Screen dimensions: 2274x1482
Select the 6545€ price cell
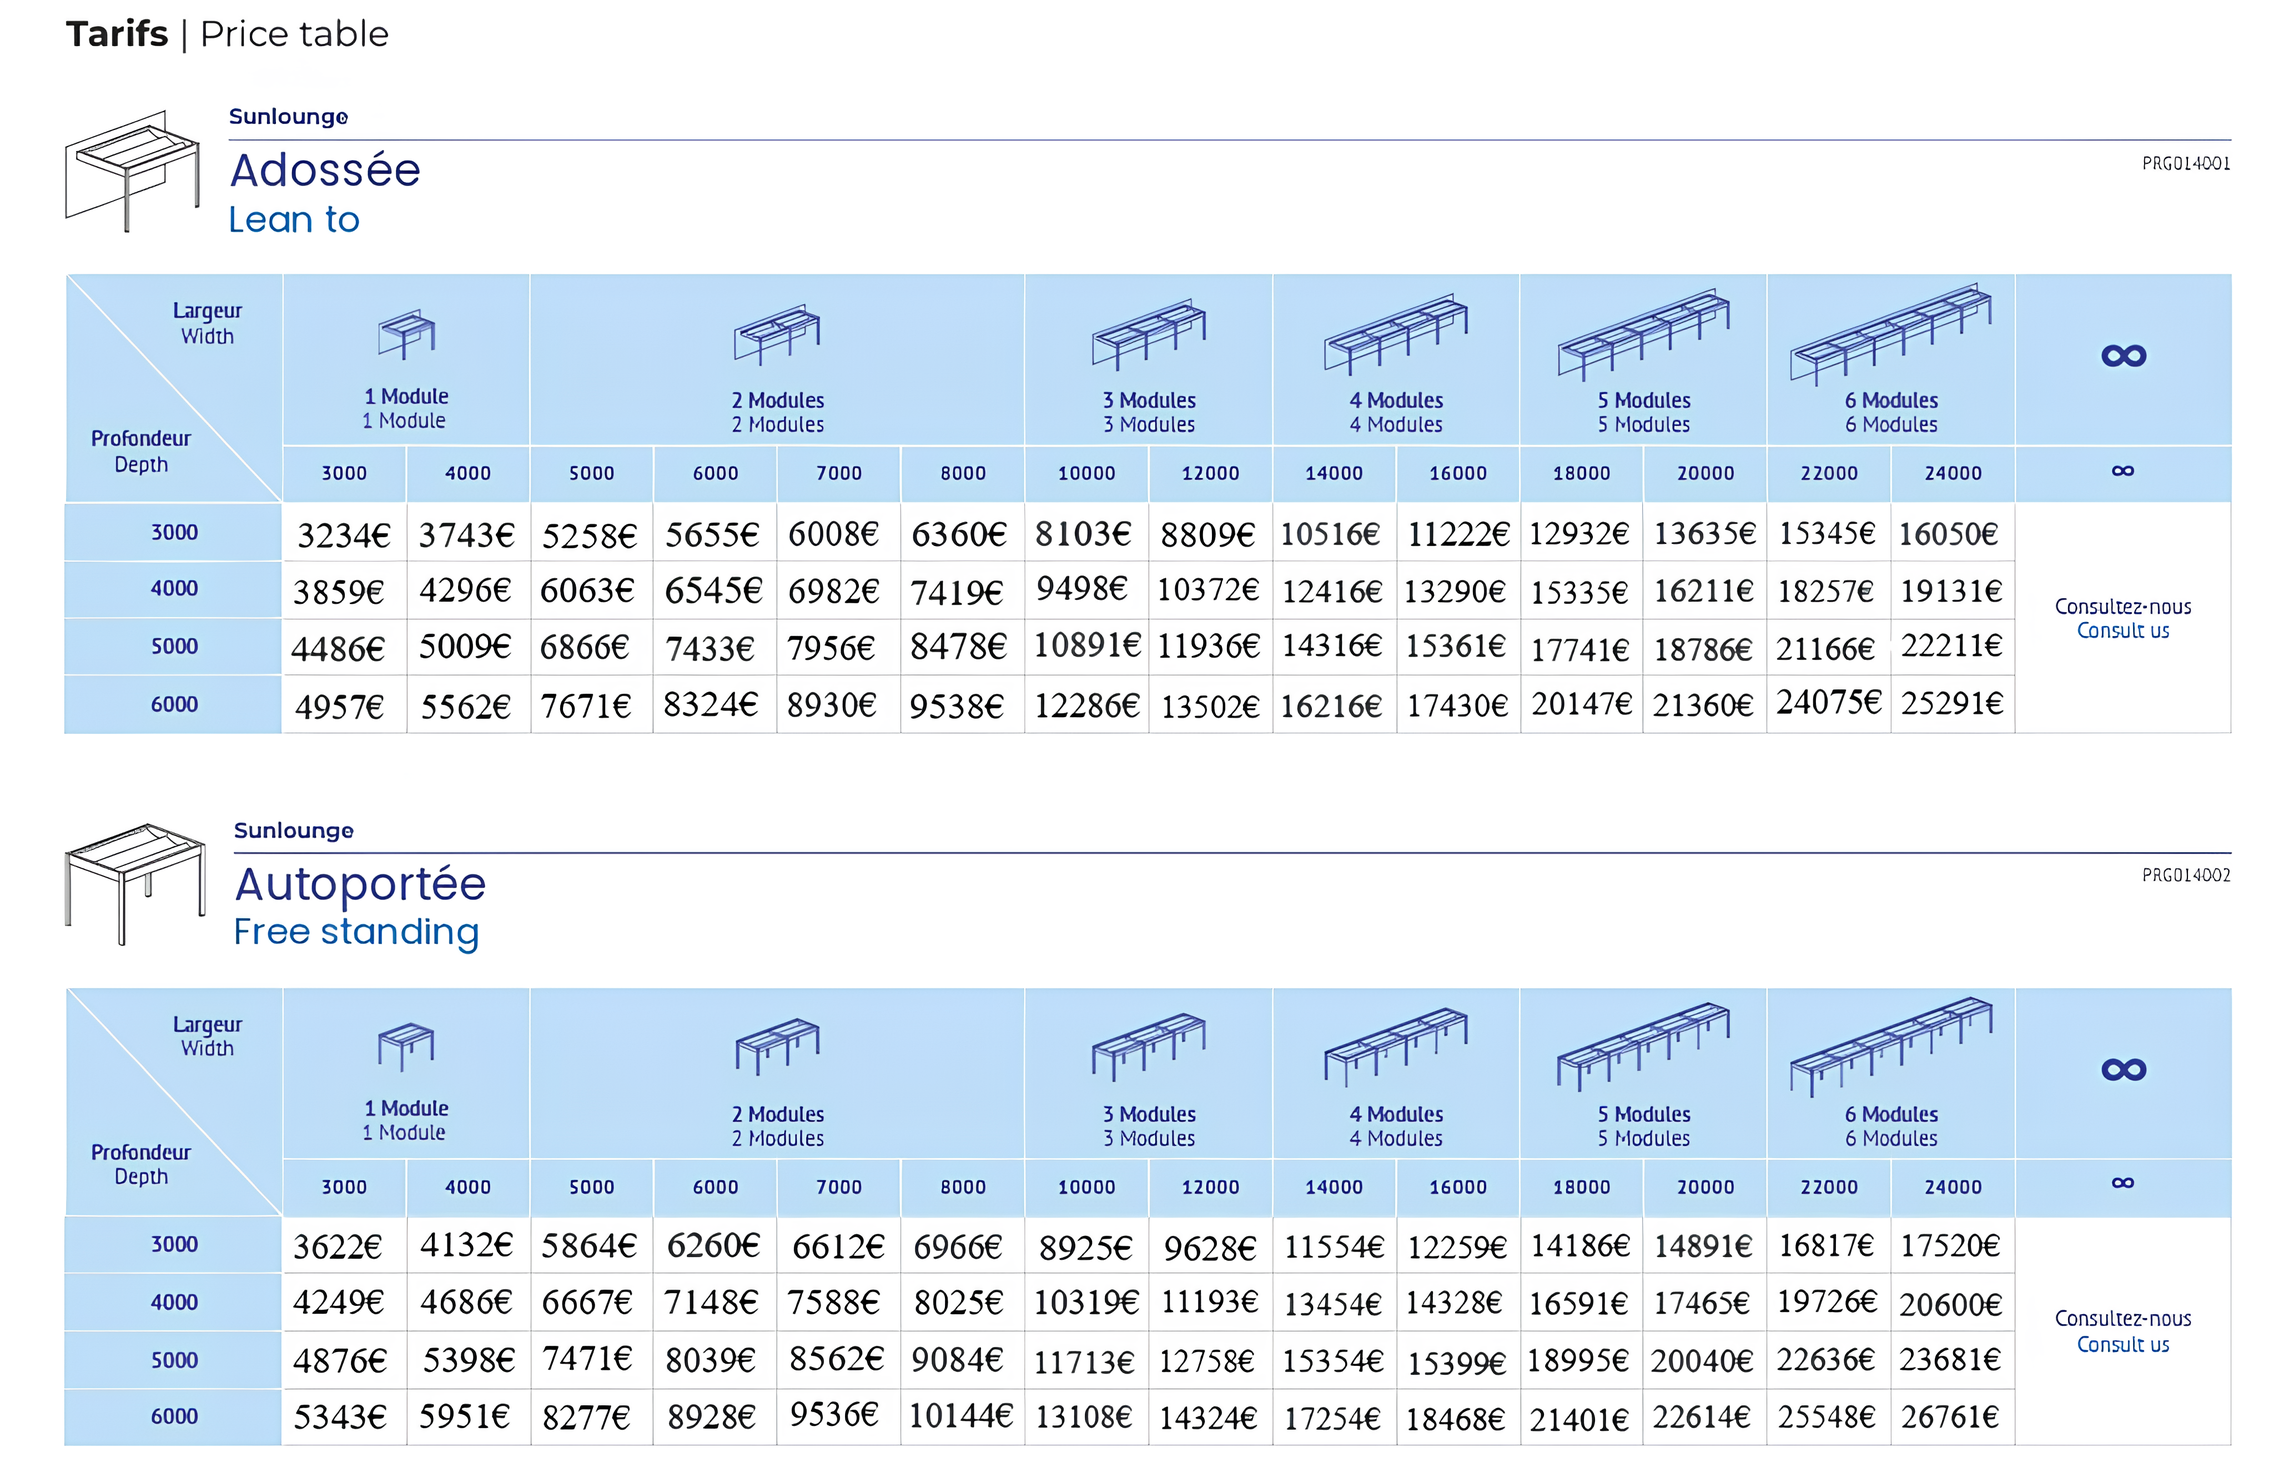click(x=713, y=591)
